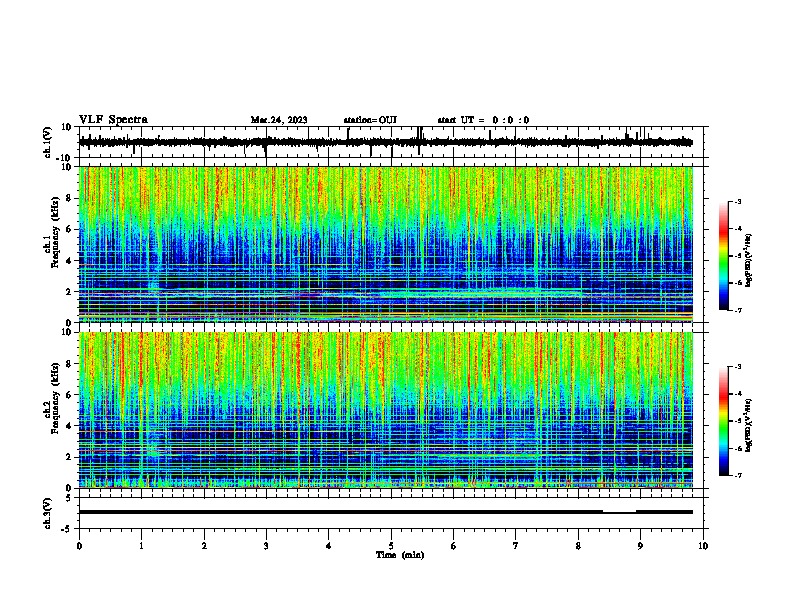This screenshot has width=792, height=612.
Task: Click the time axis tick label "7"
Action: pyautogui.click(x=516, y=546)
